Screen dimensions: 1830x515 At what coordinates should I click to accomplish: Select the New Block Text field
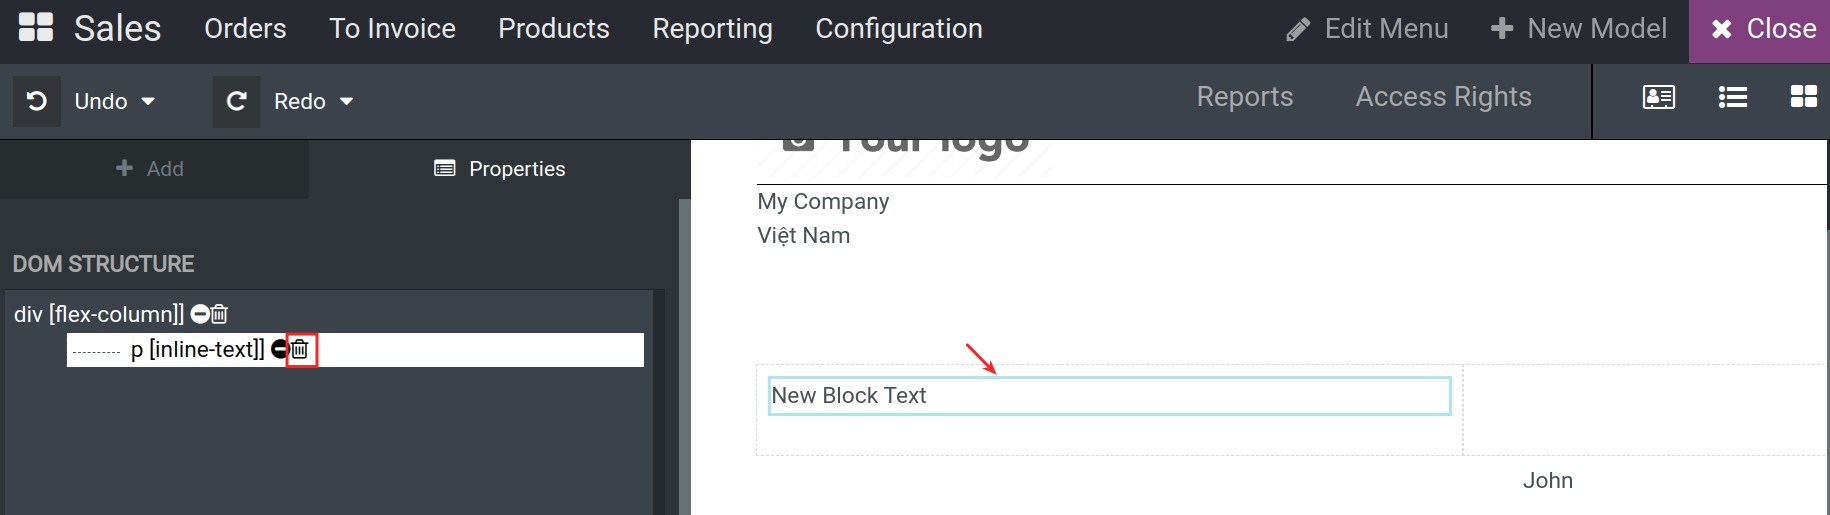click(x=1110, y=396)
